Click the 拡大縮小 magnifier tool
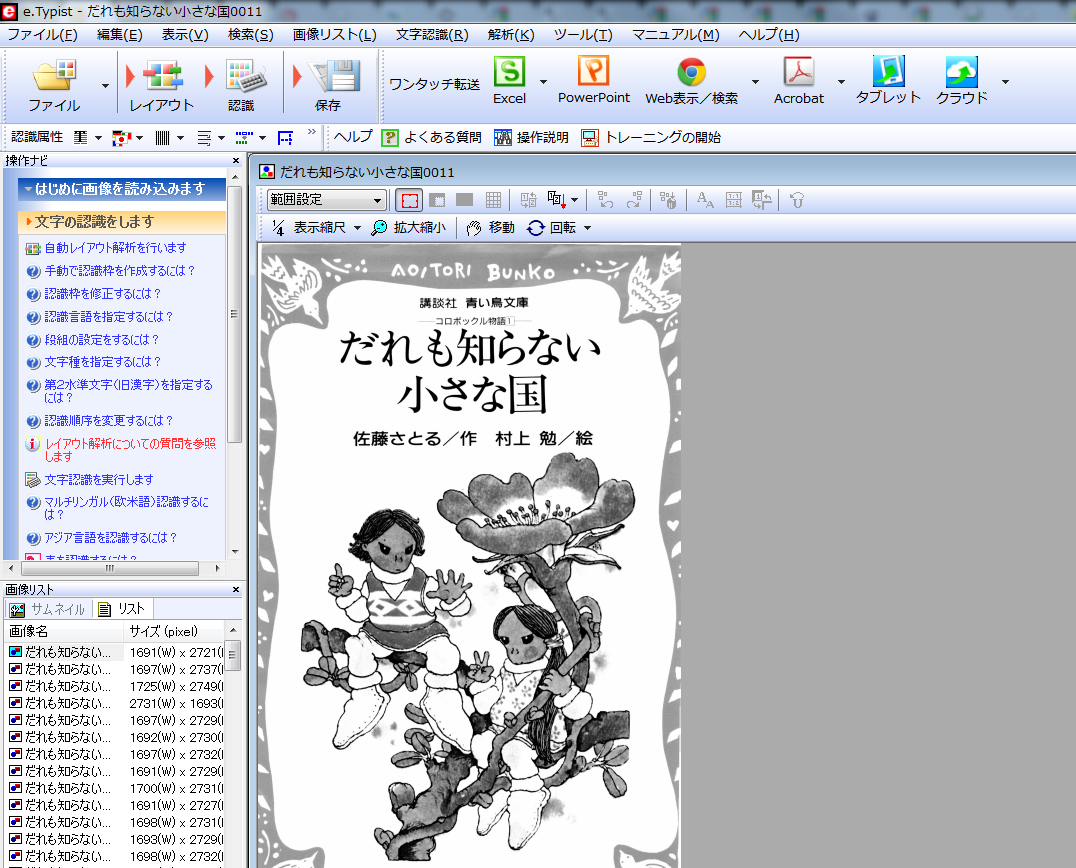Viewport: 1076px width, 868px height. [408, 228]
